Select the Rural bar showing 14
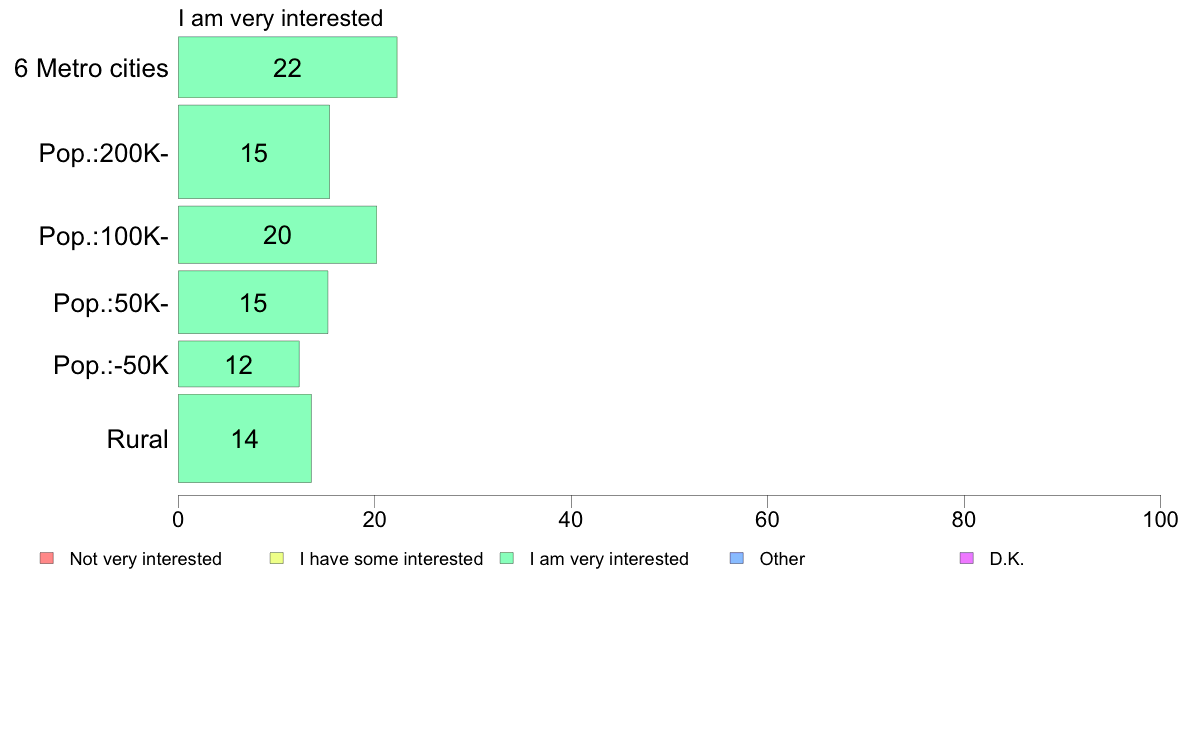The height and width of the screenshot is (736, 1188). (x=244, y=438)
